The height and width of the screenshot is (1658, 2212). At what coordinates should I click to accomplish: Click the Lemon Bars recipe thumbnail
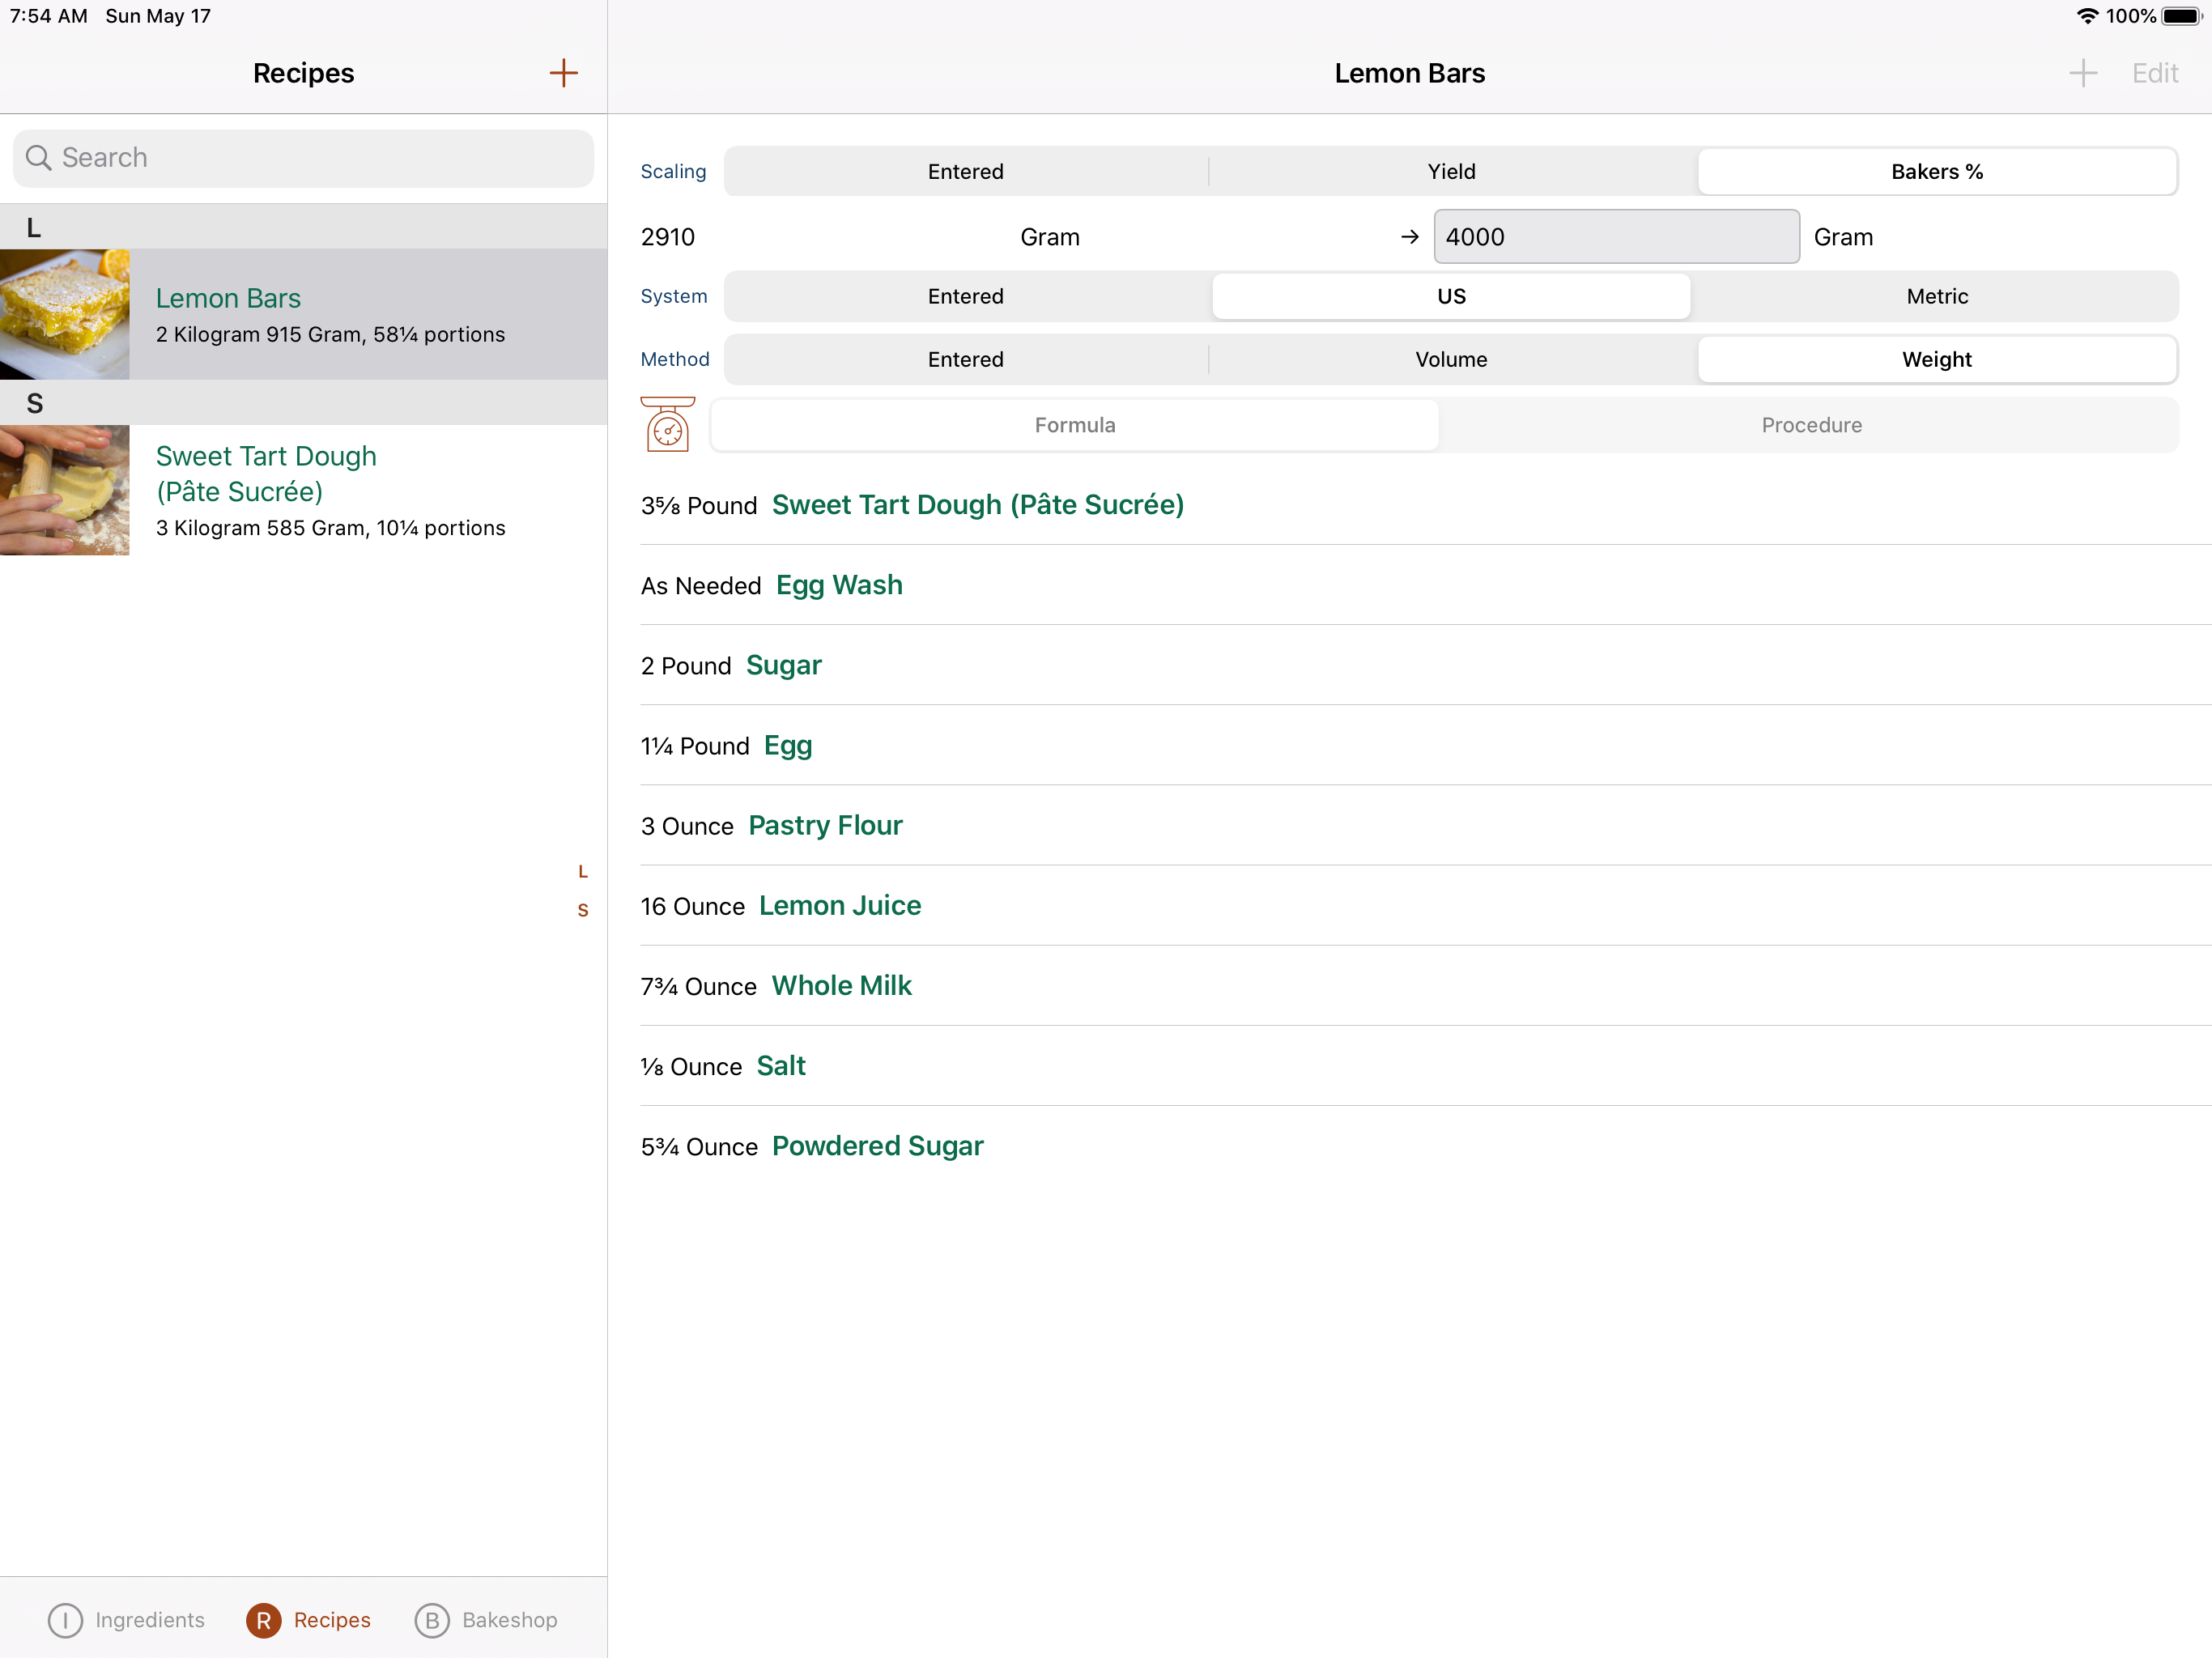65,314
